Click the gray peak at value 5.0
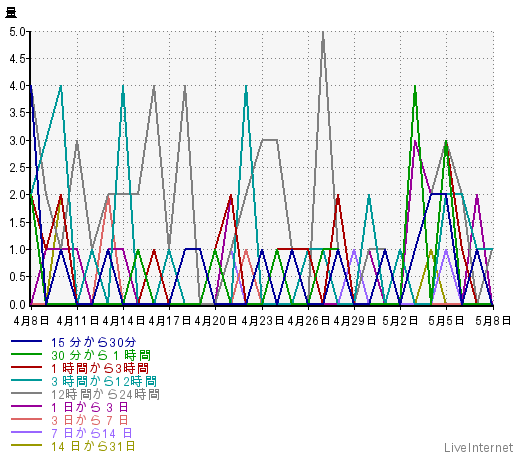 tap(323, 32)
